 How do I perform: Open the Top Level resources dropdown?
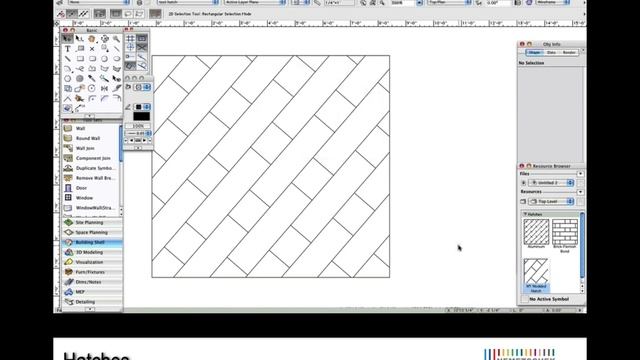tap(551, 202)
